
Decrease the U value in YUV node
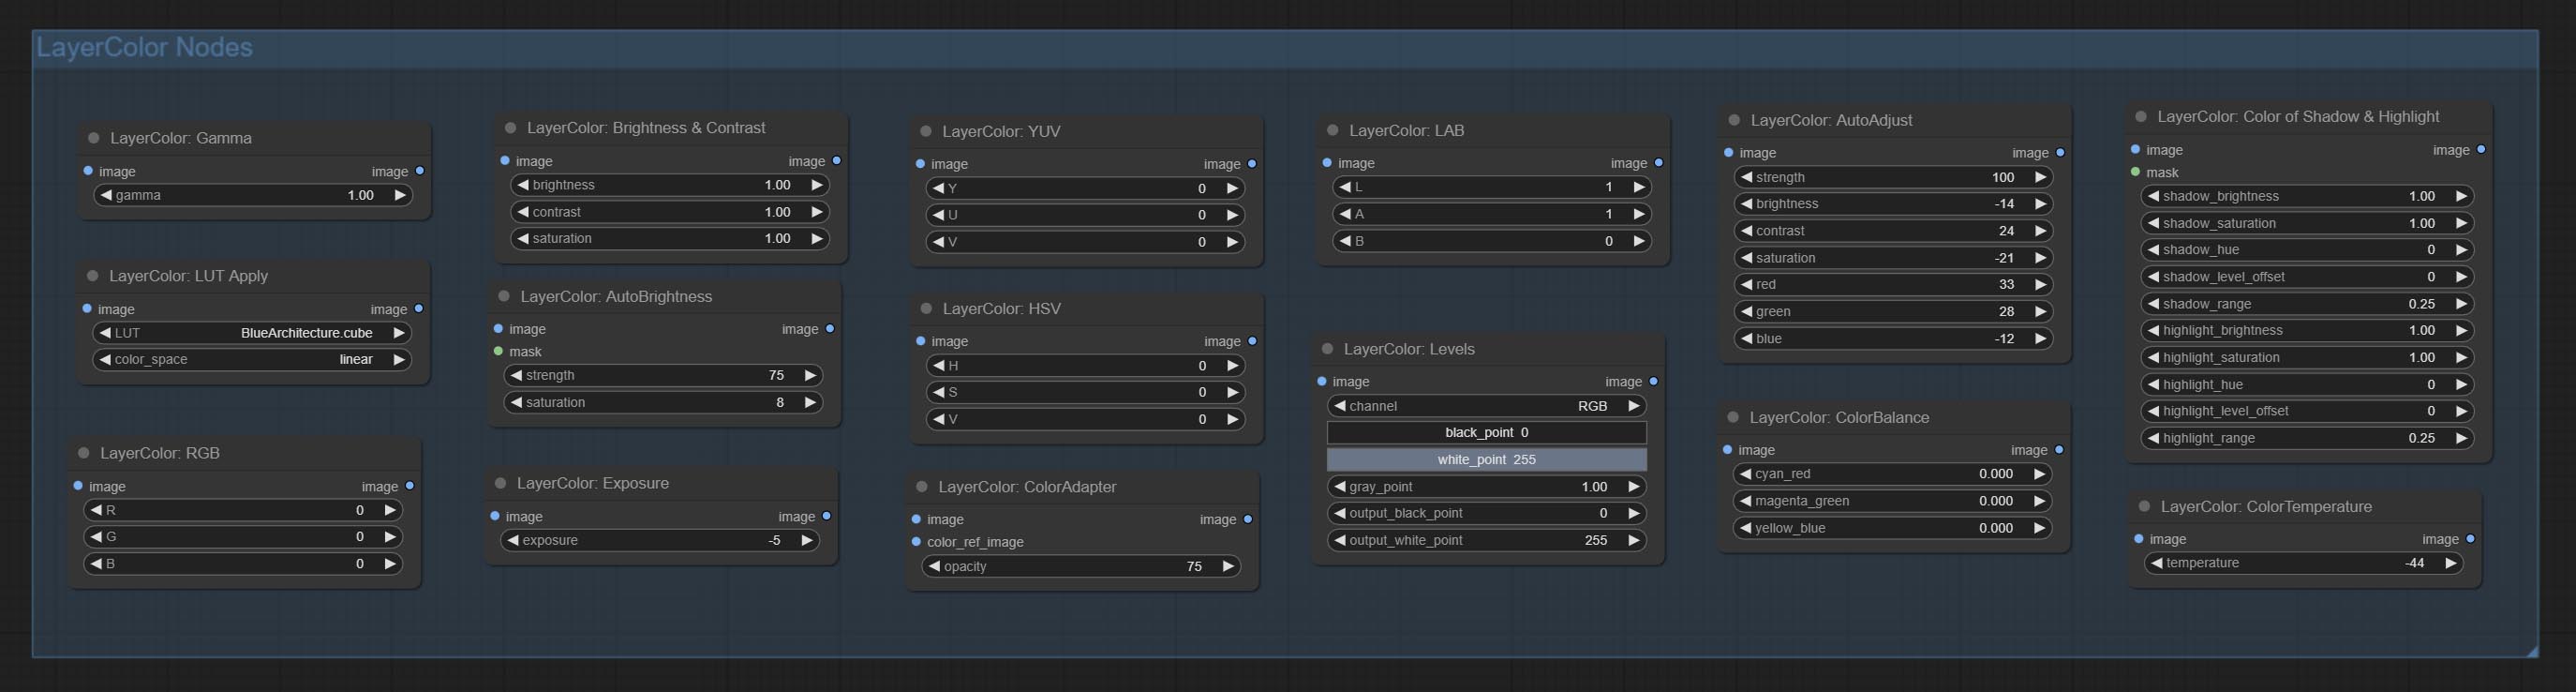[938, 215]
